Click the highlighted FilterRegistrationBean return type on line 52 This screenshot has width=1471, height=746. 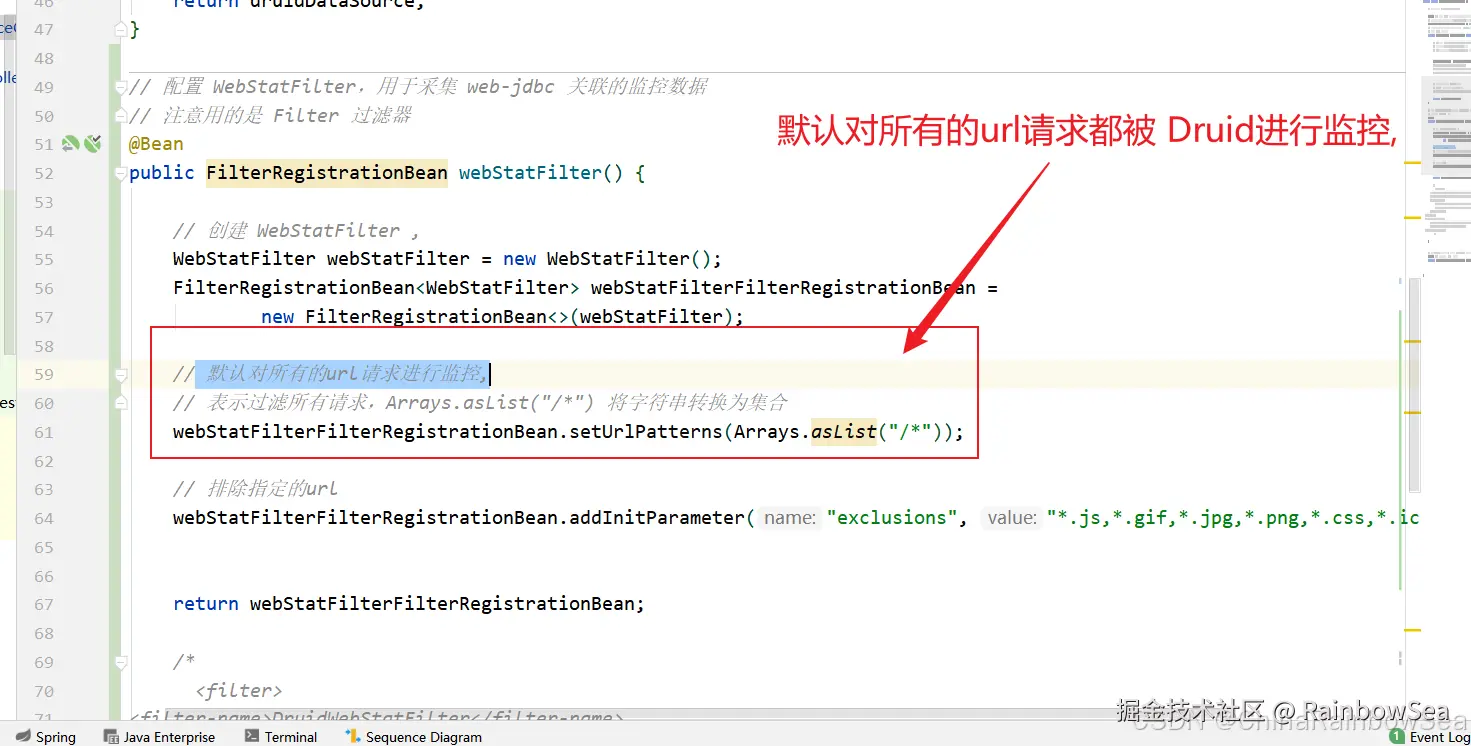pyautogui.click(x=327, y=173)
